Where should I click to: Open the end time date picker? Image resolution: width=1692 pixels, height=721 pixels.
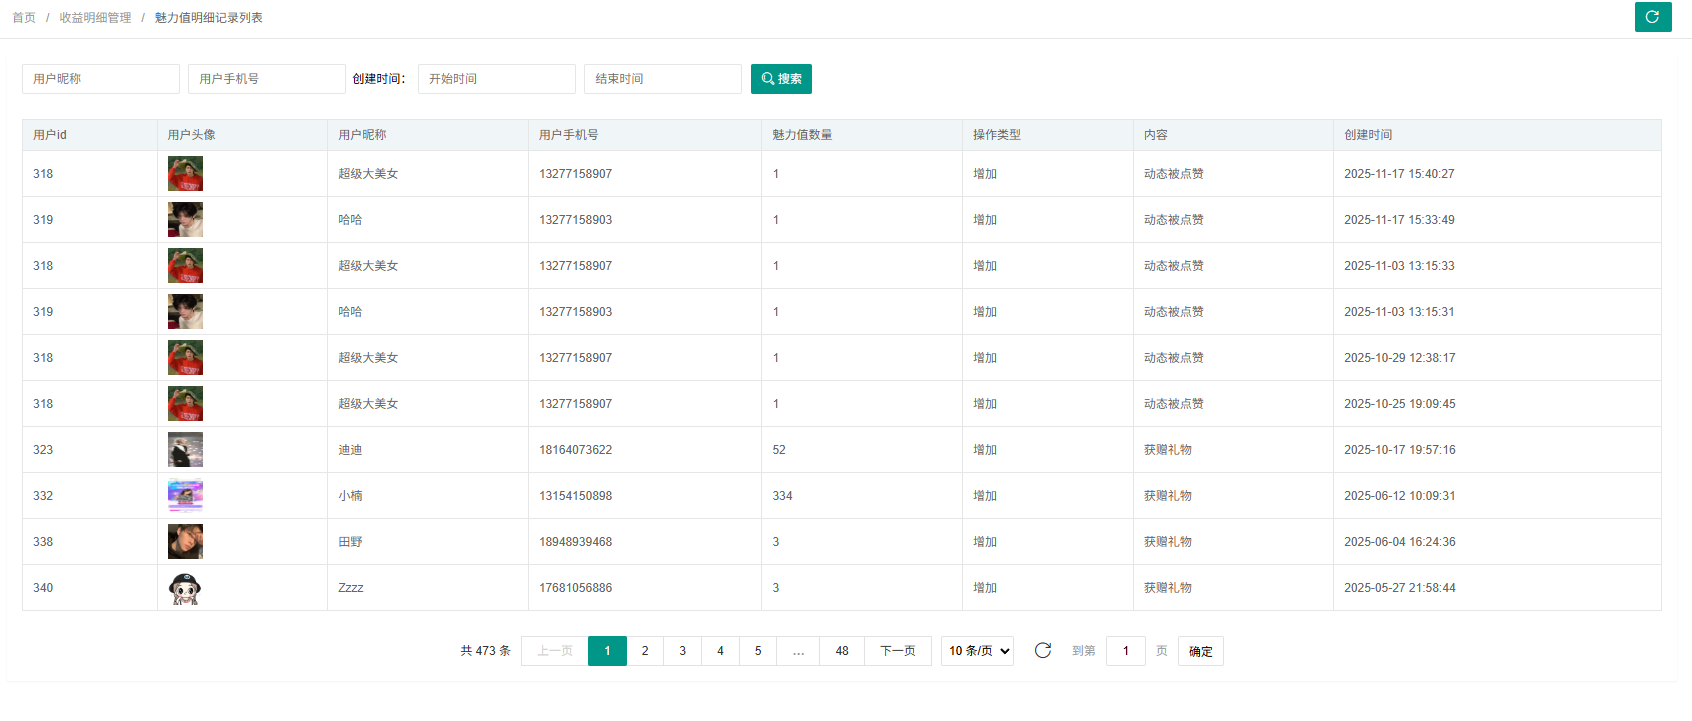[x=662, y=79]
